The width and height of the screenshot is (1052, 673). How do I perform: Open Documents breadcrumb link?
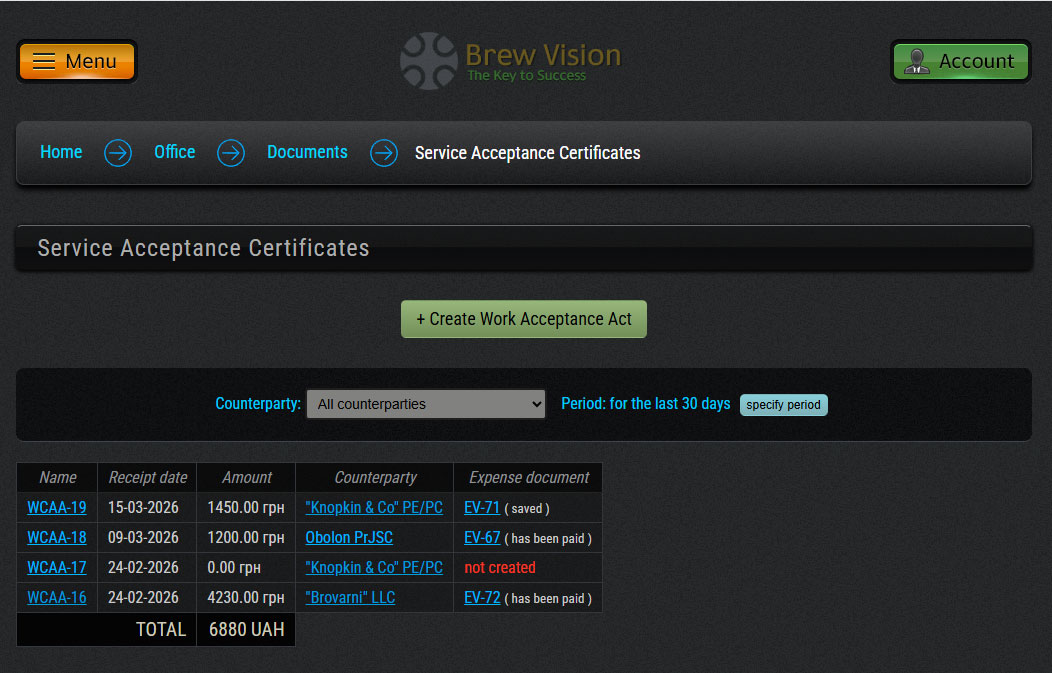tap(307, 152)
